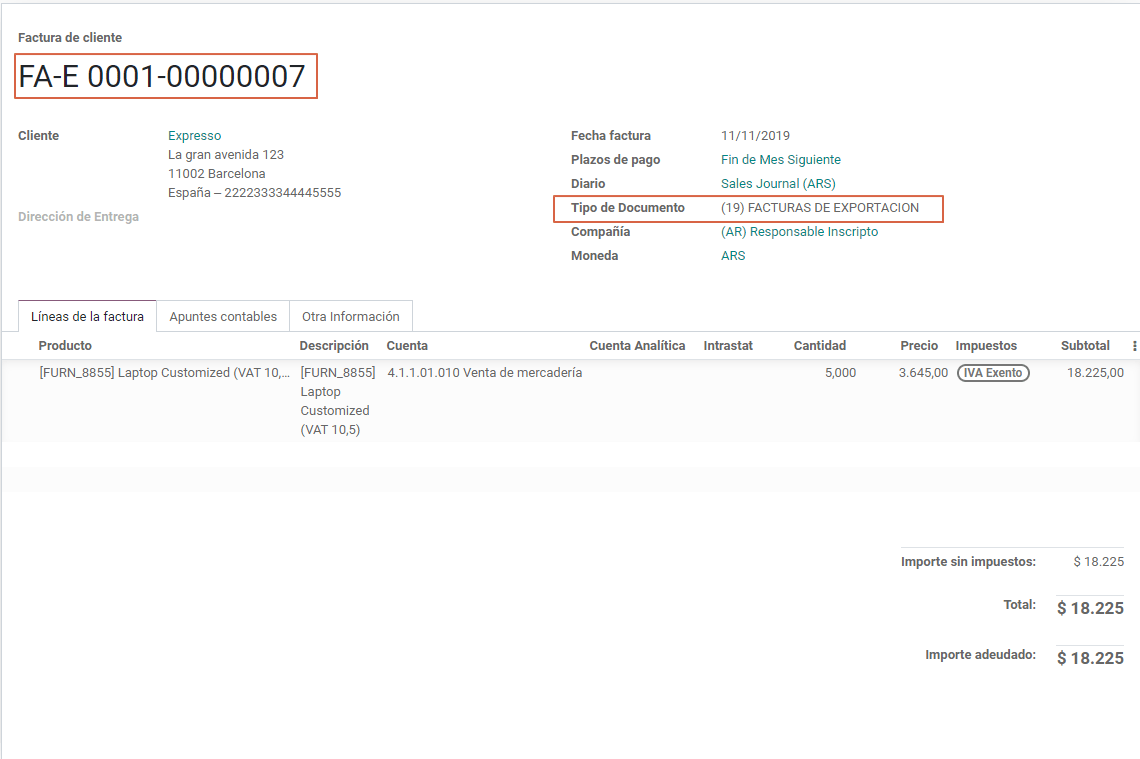
Task: Click the invoice date 11/11/2019
Action: tap(755, 136)
